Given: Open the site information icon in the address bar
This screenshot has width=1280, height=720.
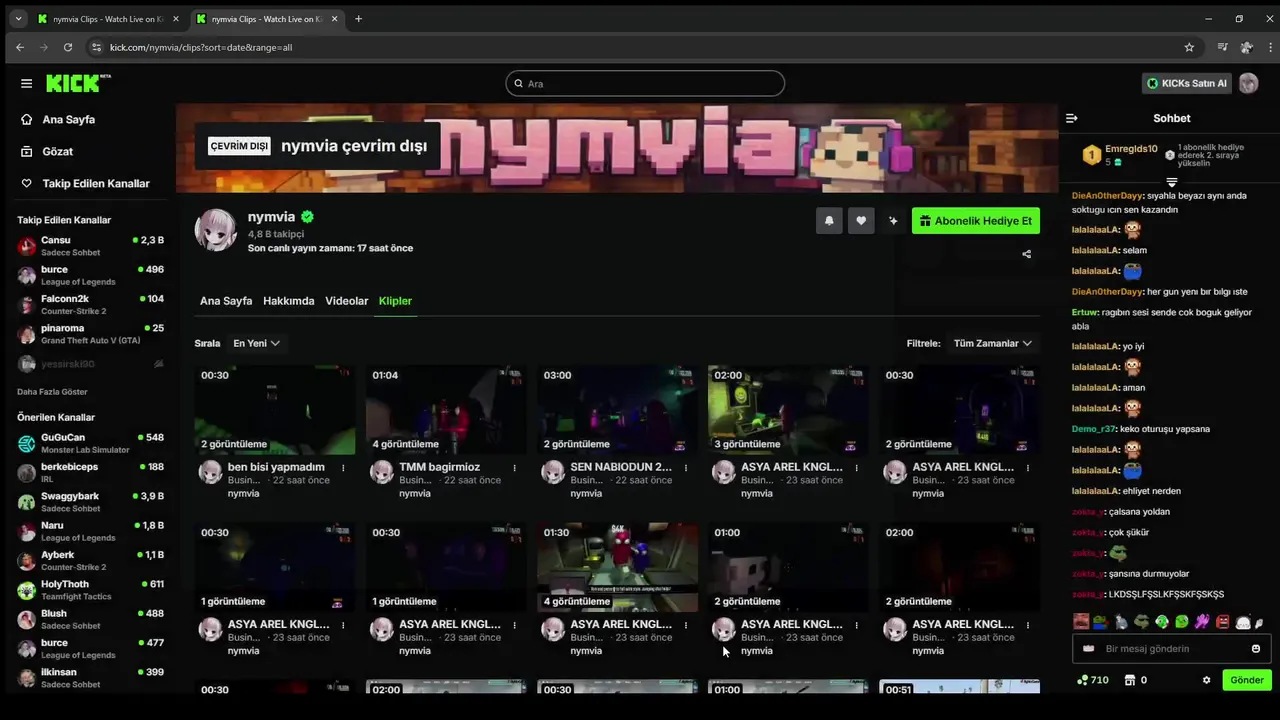Looking at the screenshot, I should (96, 47).
